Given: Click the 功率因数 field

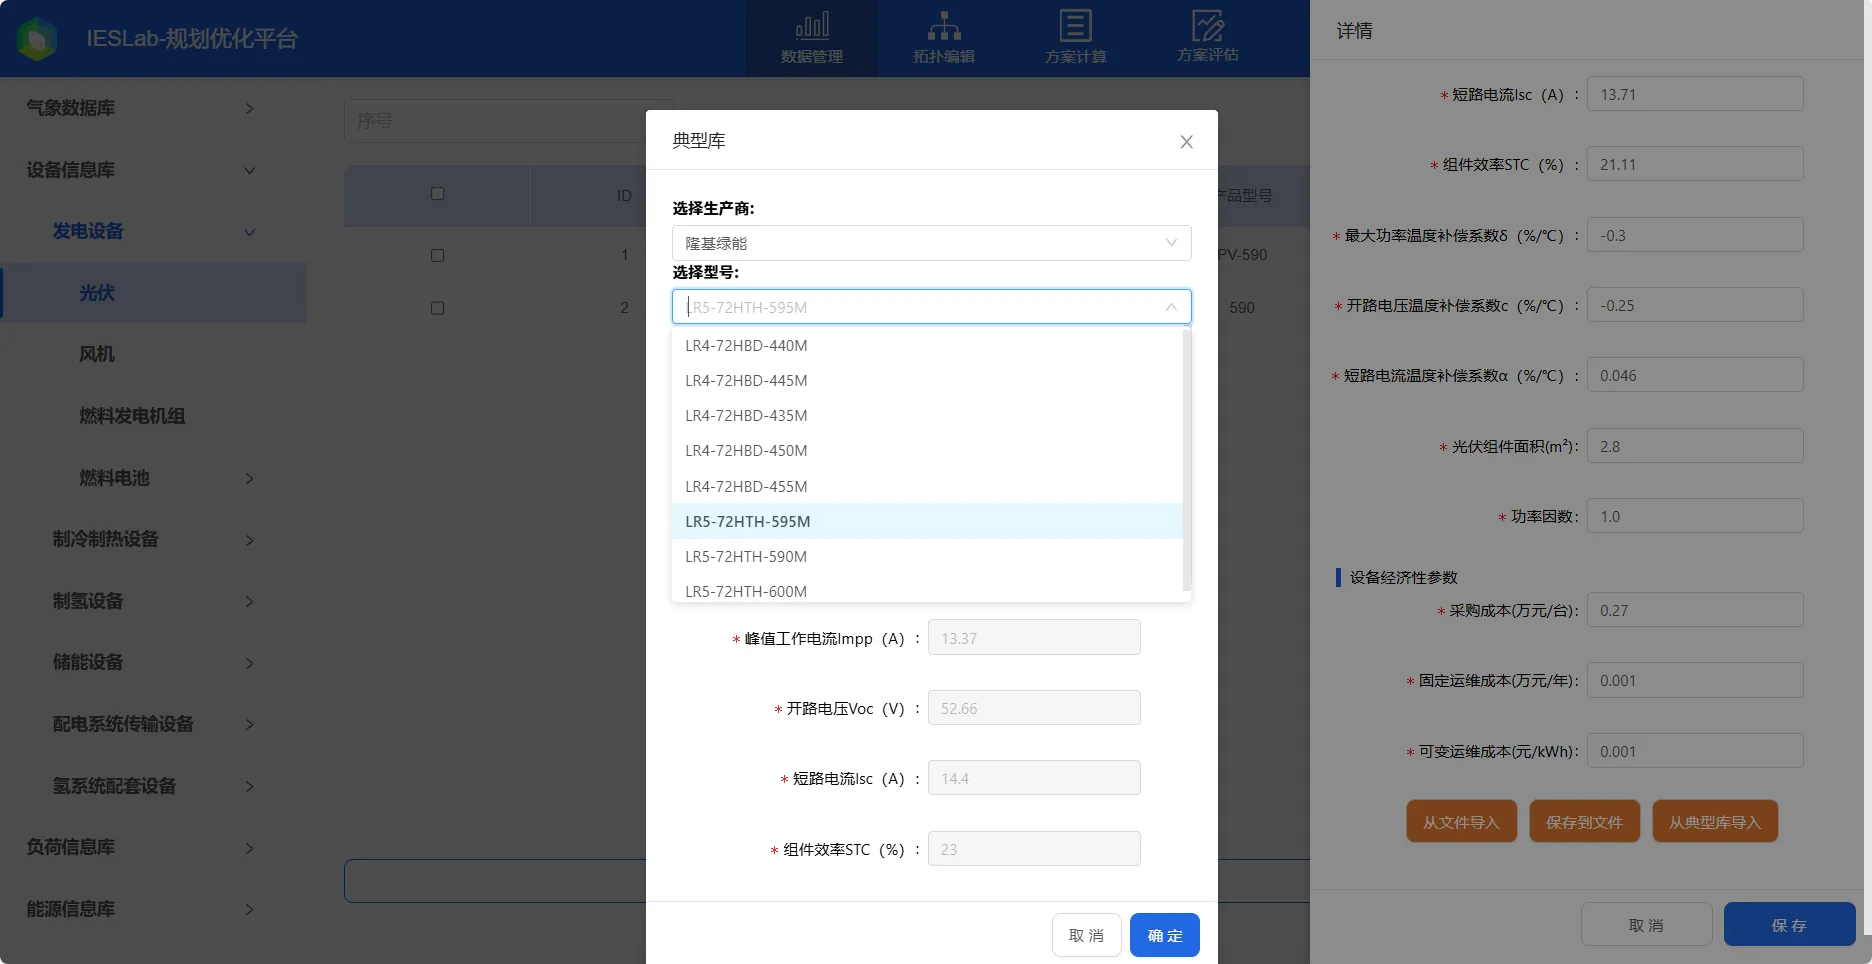Looking at the screenshot, I should tap(1695, 516).
